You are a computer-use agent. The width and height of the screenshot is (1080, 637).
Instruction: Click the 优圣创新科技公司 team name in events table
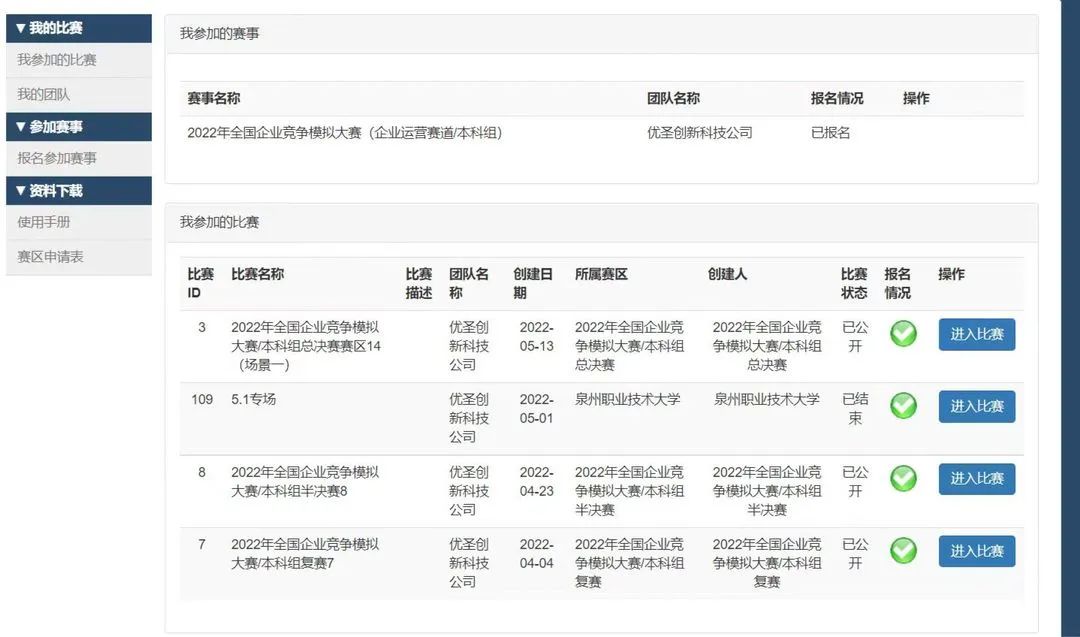click(699, 133)
